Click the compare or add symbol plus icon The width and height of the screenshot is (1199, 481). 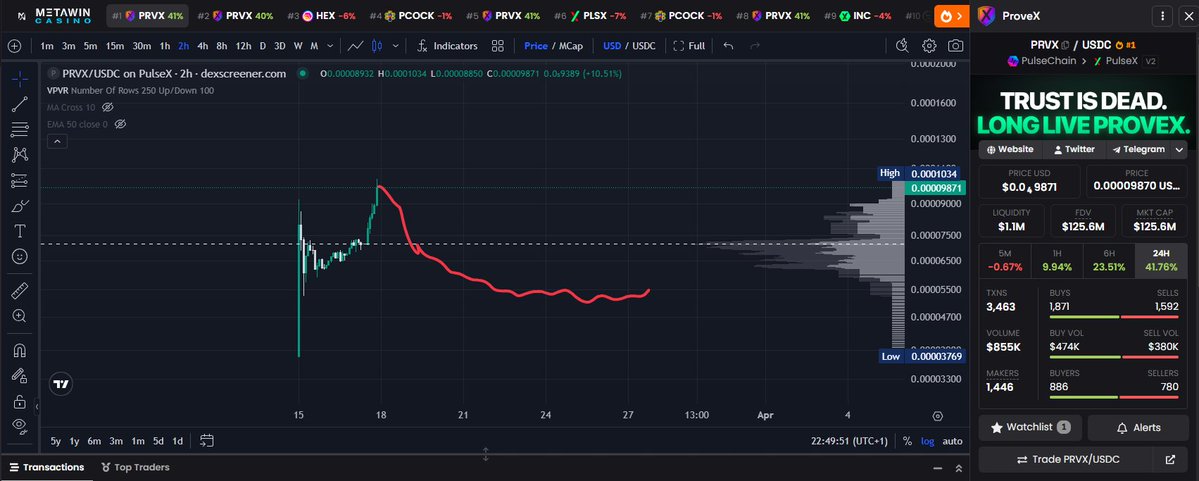click(14, 46)
